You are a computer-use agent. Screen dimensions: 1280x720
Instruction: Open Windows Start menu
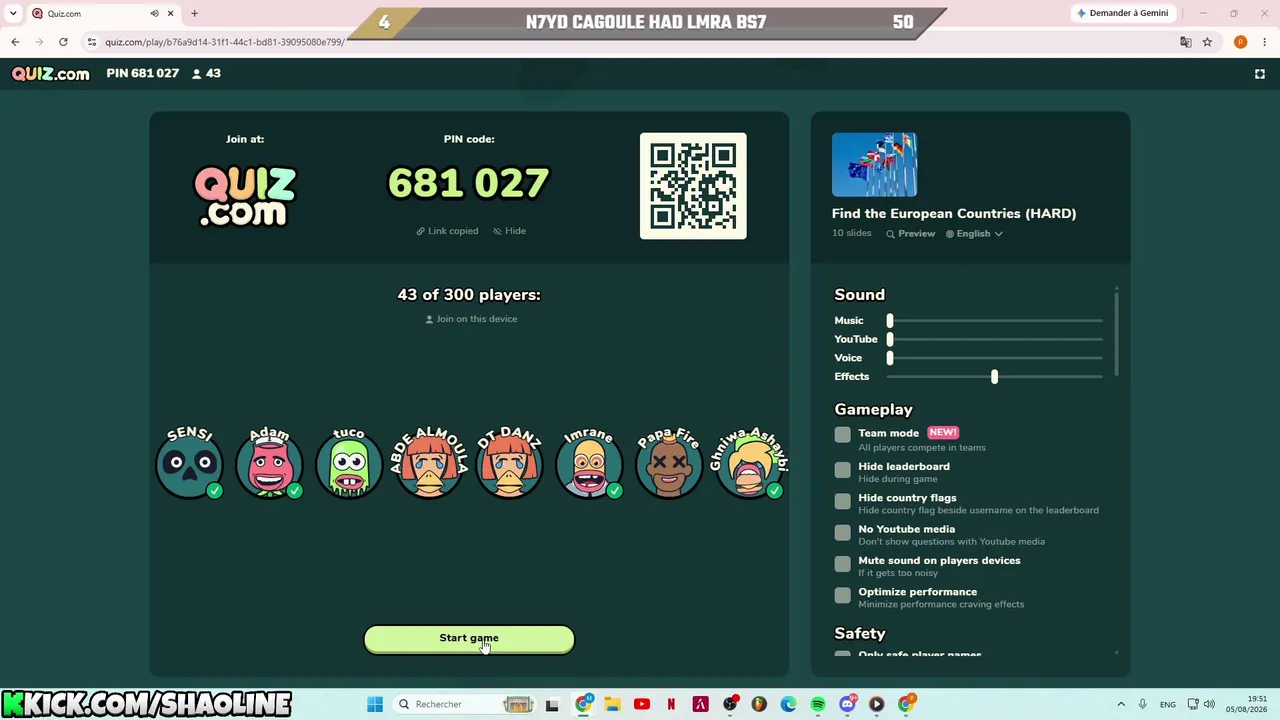(375, 704)
